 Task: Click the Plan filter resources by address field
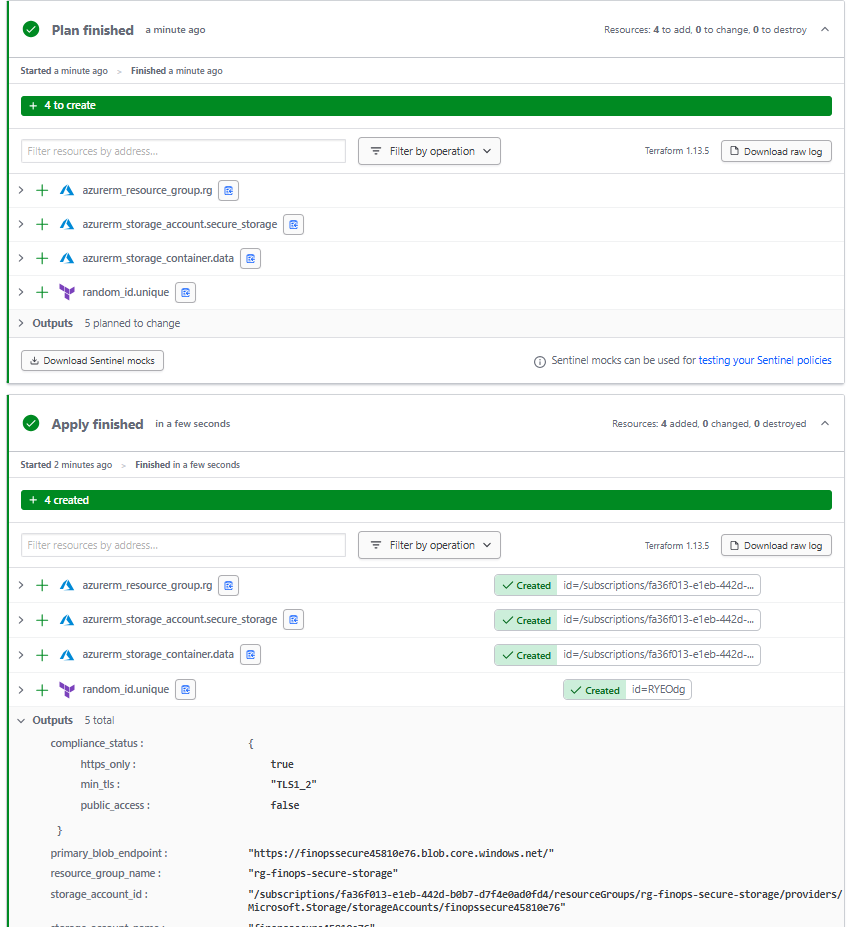pyautogui.click(x=183, y=151)
